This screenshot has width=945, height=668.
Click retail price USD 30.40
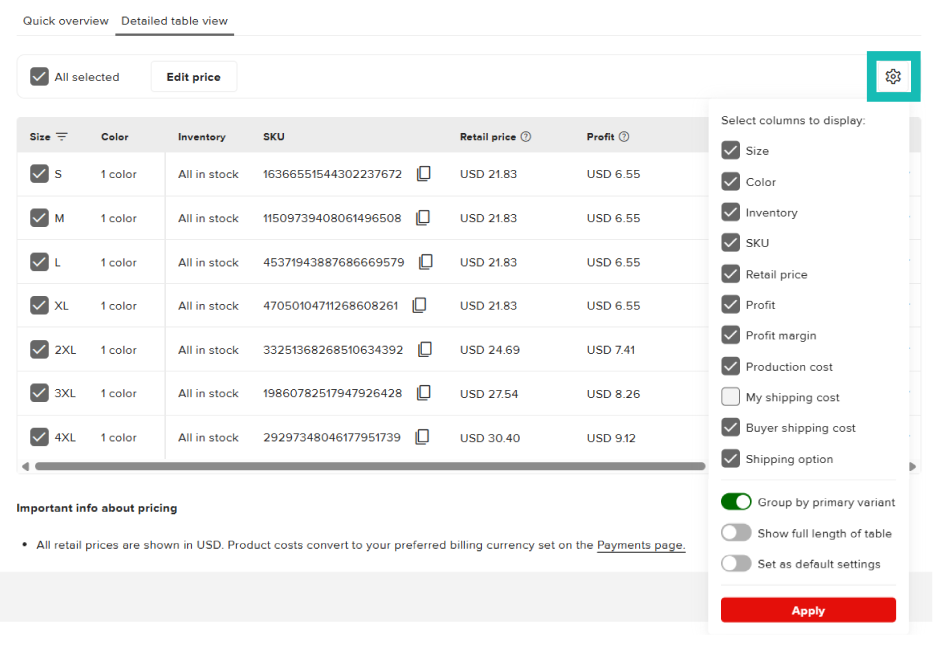click(489, 438)
